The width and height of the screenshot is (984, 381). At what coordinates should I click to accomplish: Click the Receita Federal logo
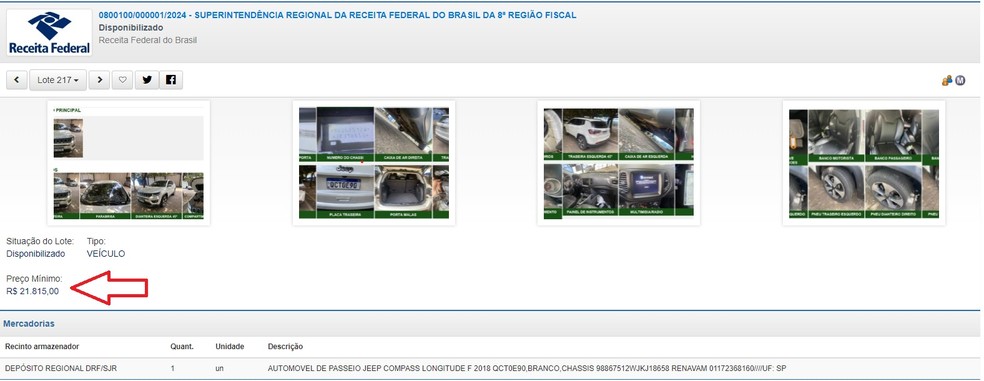[x=49, y=32]
